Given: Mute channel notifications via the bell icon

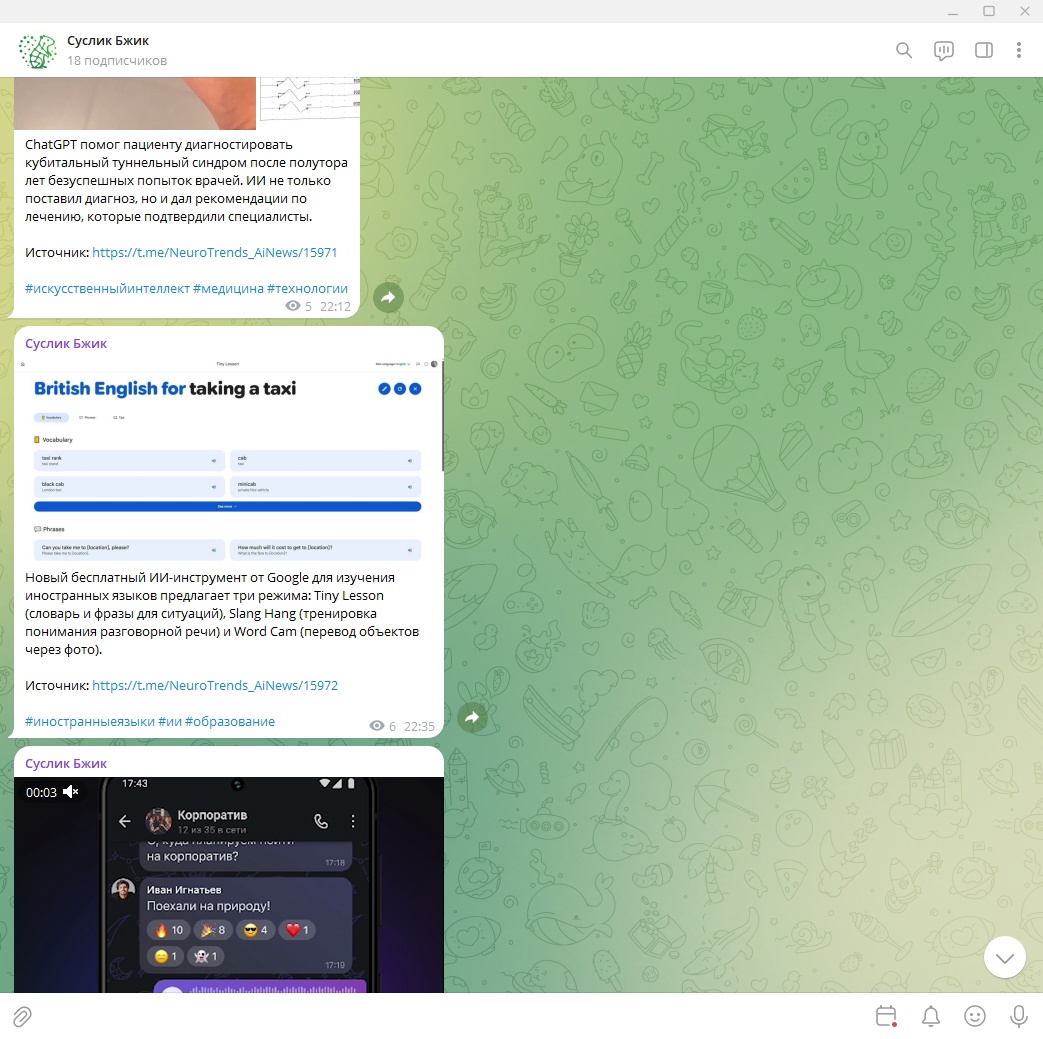Looking at the screenshot, I should pyautogui.click(x=930, y=1016).
